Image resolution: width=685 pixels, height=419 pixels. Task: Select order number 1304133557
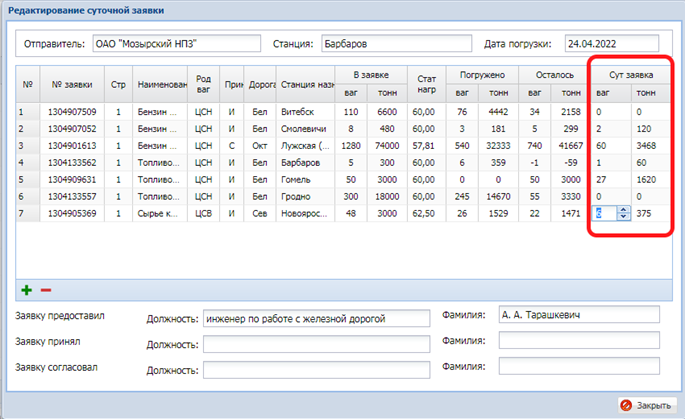coord(72,197)
